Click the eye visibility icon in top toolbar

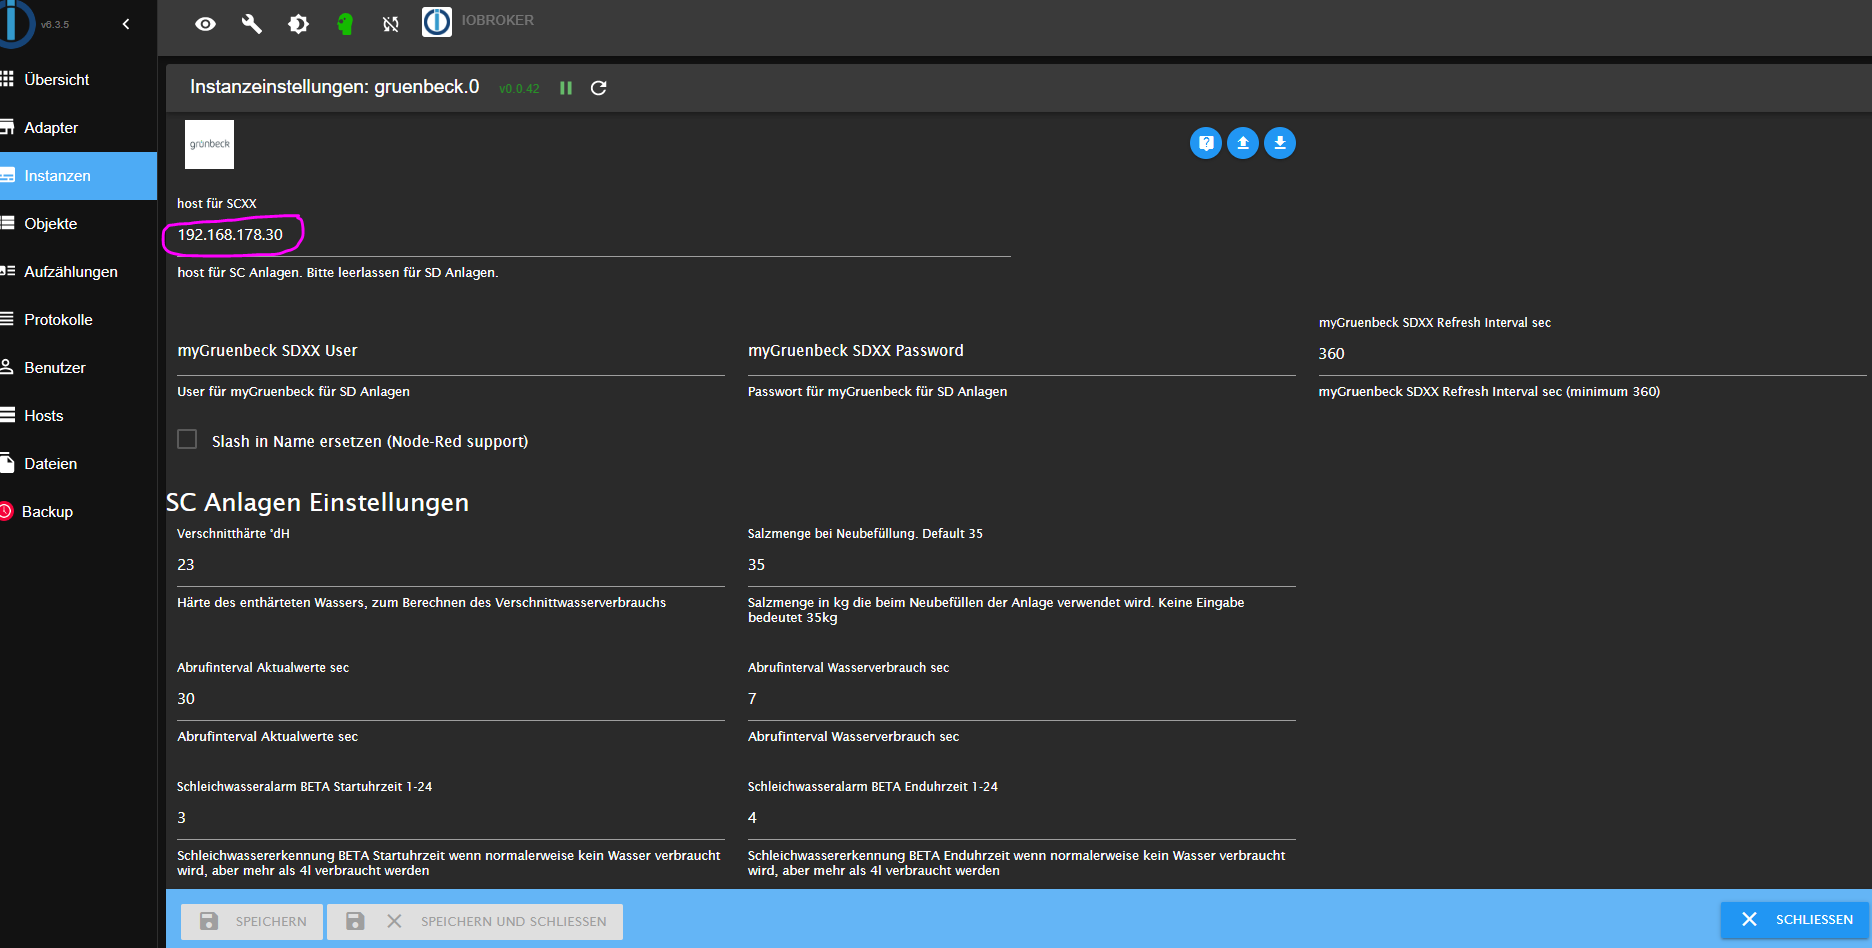point(205,24)
